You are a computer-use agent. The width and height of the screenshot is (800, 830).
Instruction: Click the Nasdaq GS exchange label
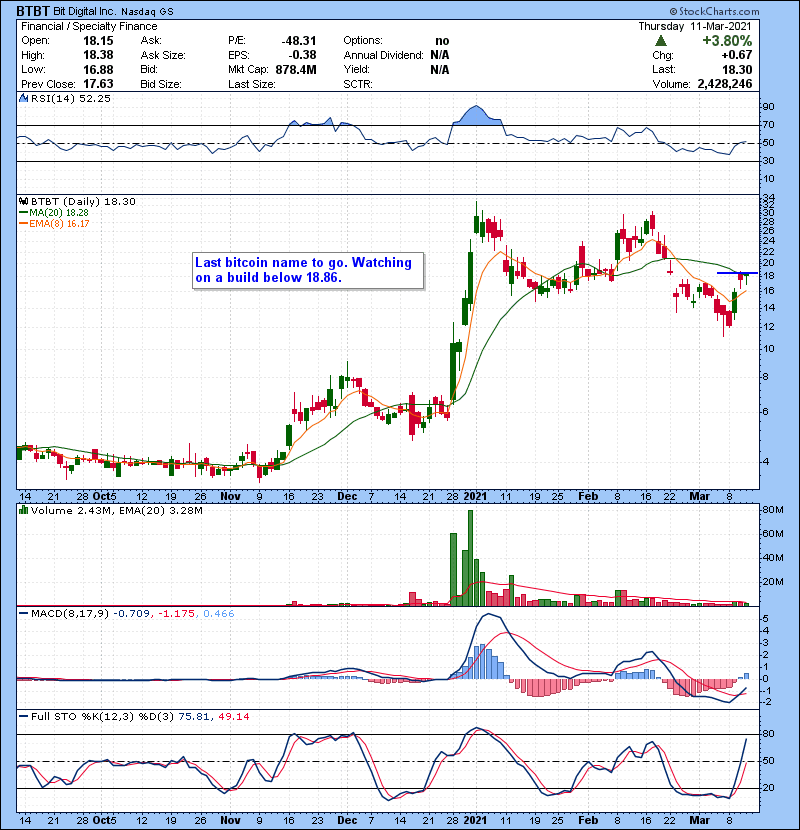click(x=147, y=12)
